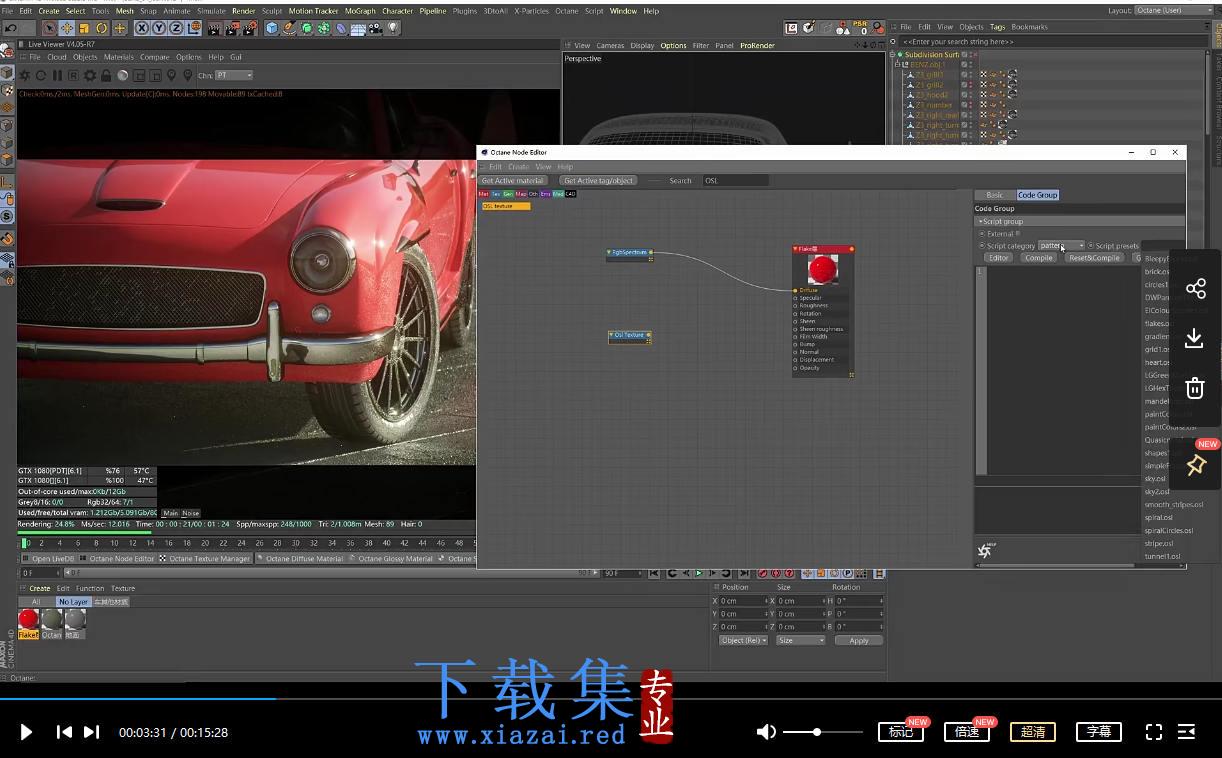1222x758 pixels.
Task: Toggle the Y axis lock
Action: 159,28
